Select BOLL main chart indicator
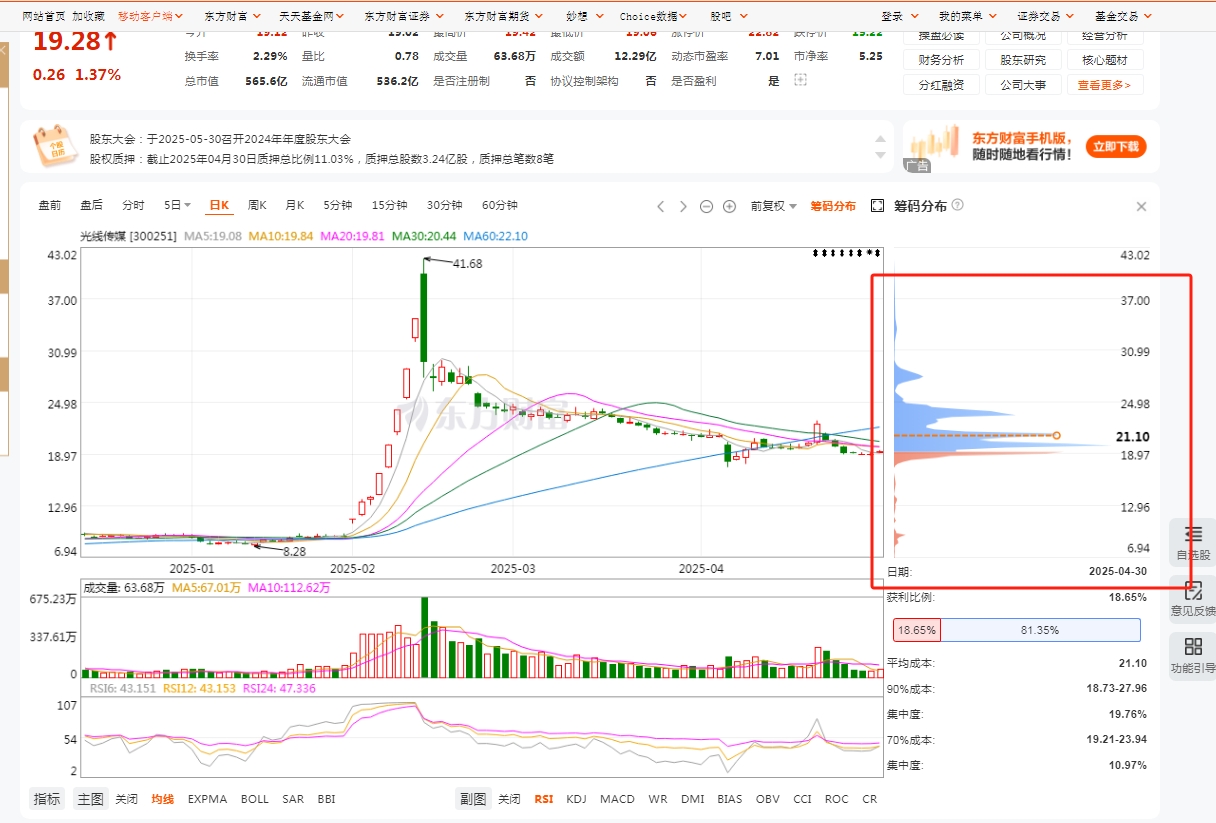This screenshot has width=1216, height=823. point(254,799)
